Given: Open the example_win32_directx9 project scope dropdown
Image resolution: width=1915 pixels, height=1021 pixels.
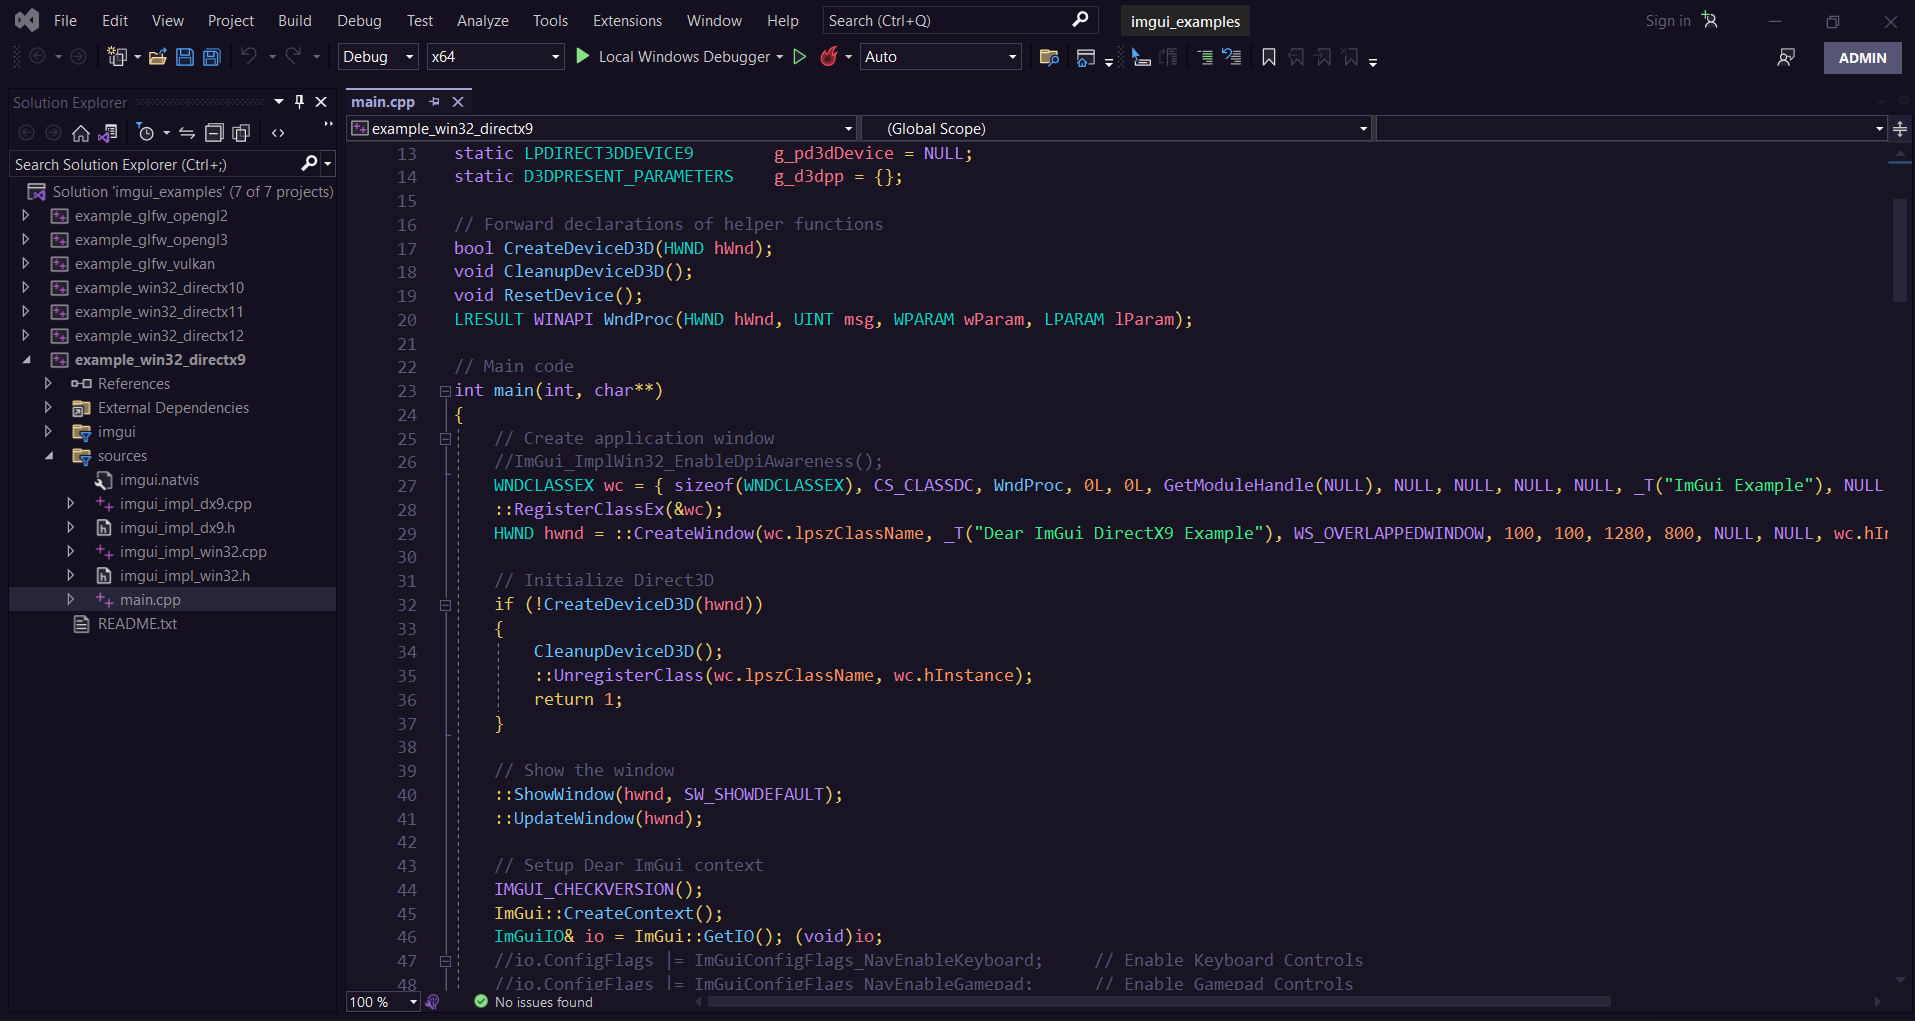Looking at the screenshot, I should point(602,129).
